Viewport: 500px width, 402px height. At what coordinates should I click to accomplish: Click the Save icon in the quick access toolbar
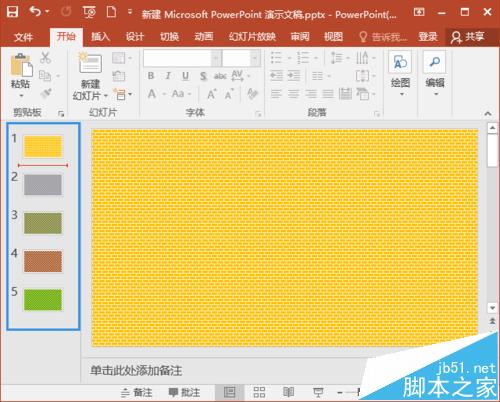[x=12, y=12]
